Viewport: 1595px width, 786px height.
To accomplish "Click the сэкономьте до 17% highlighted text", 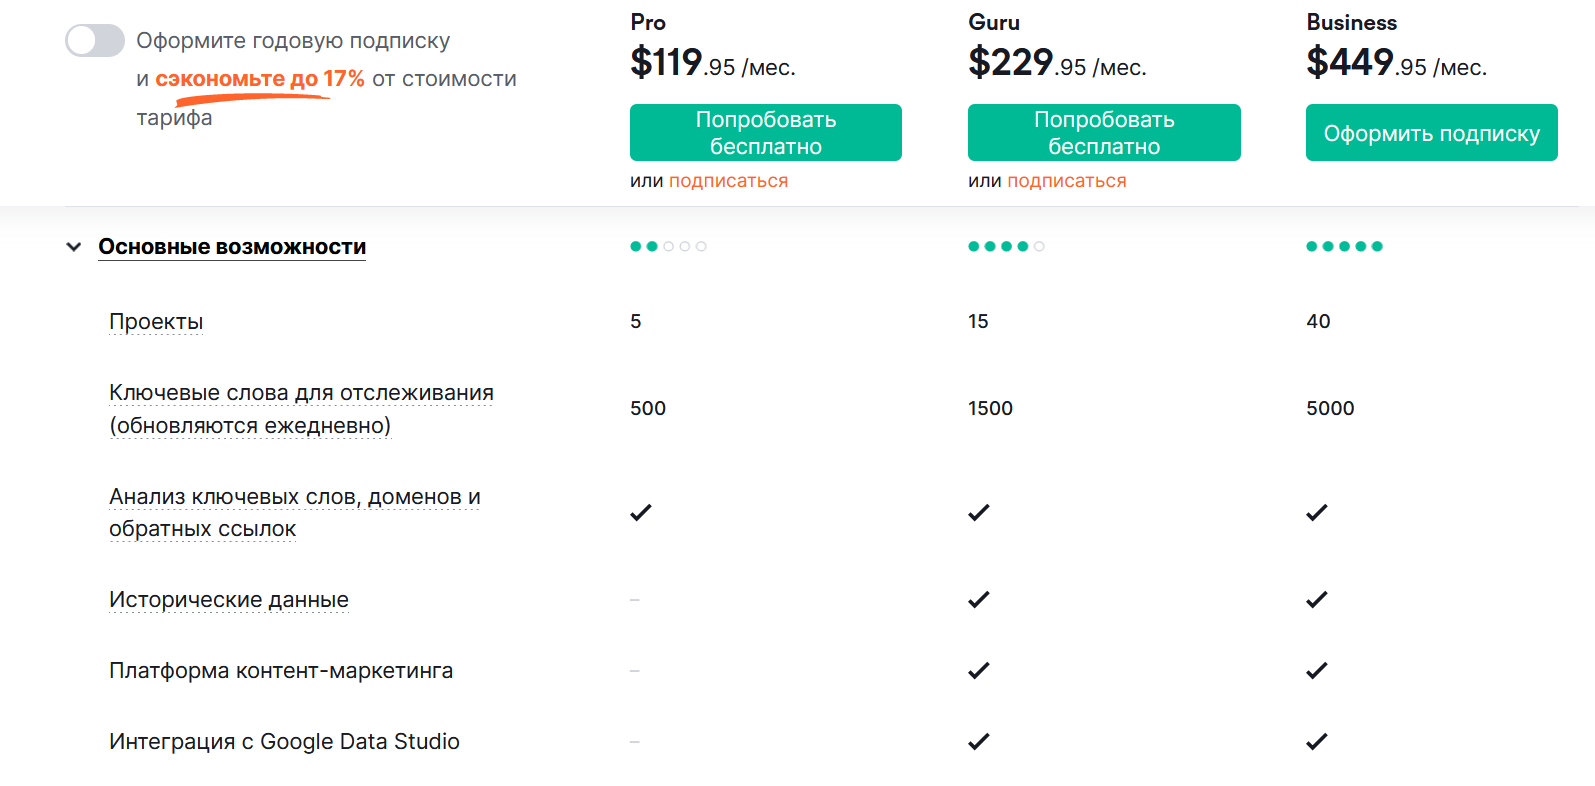I will point(260,79).
